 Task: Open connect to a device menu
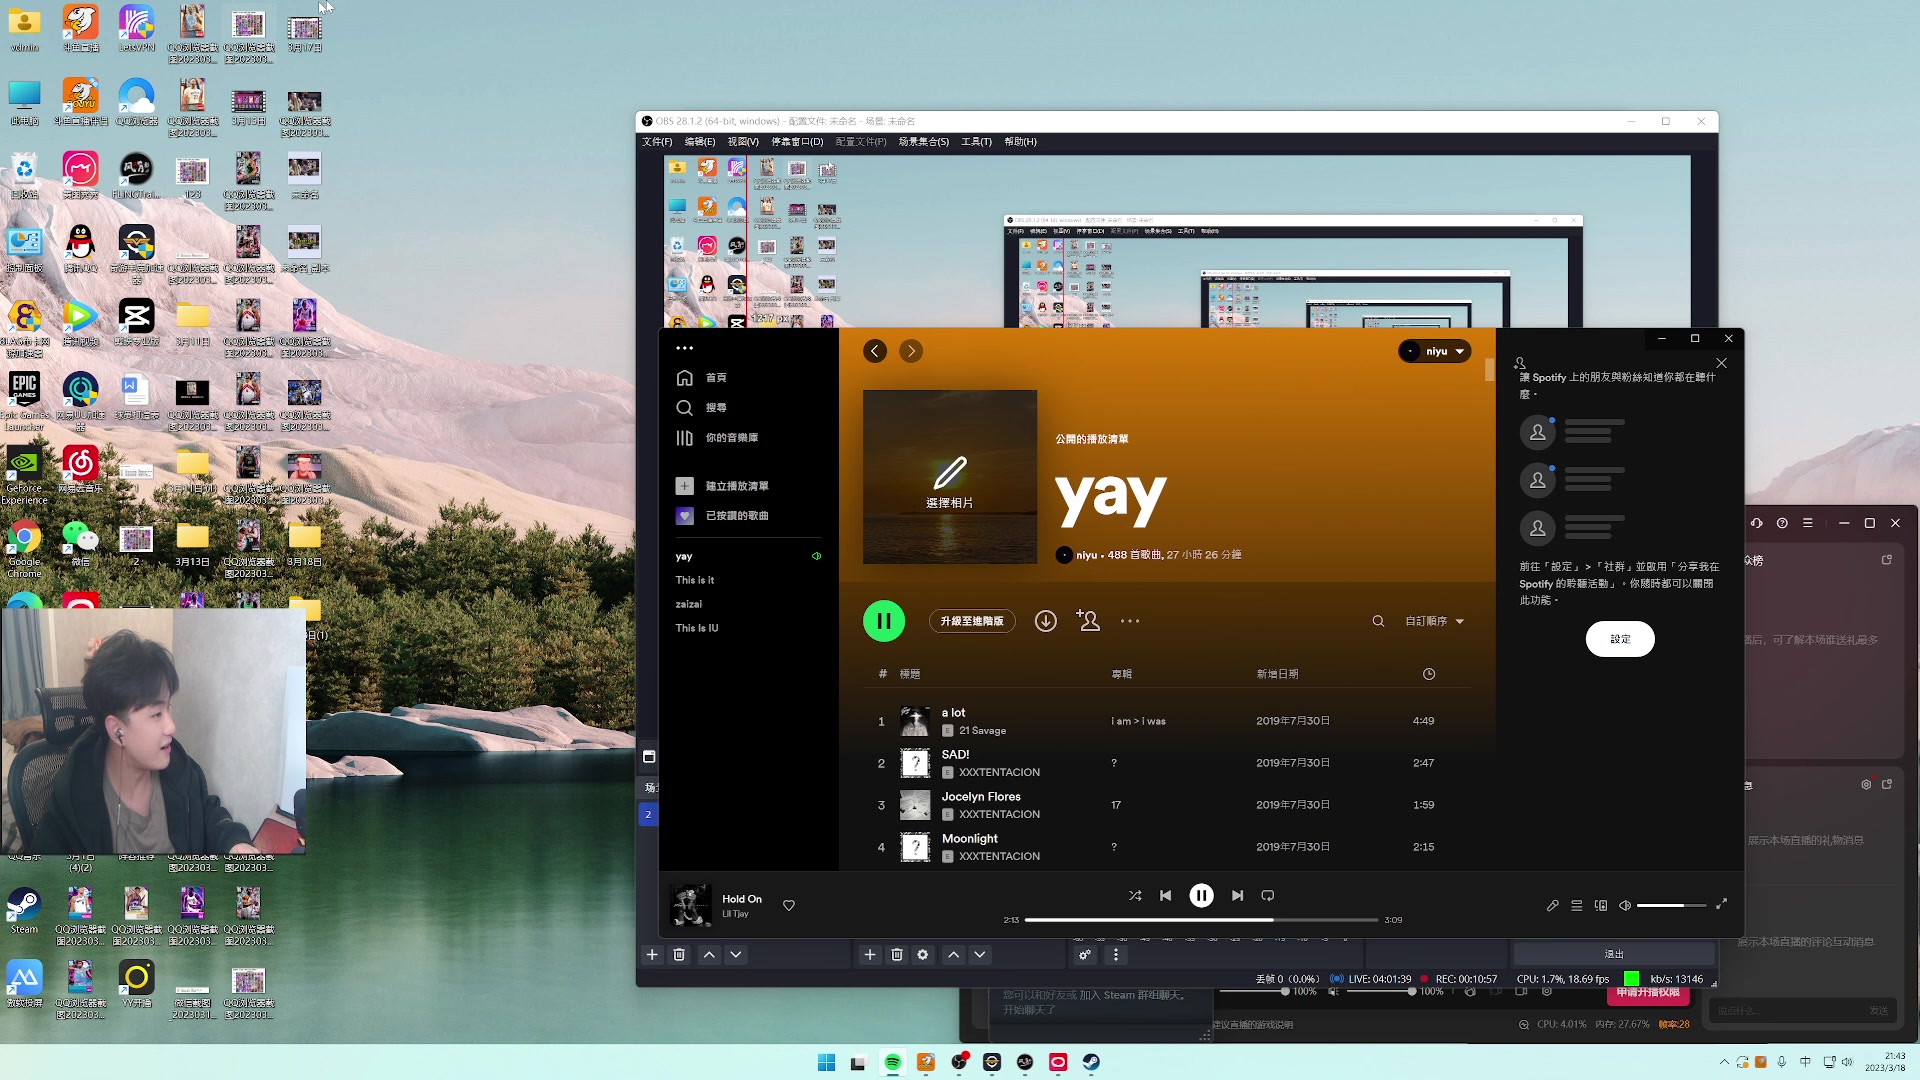pyautogui.click(x=1601, y=905)
